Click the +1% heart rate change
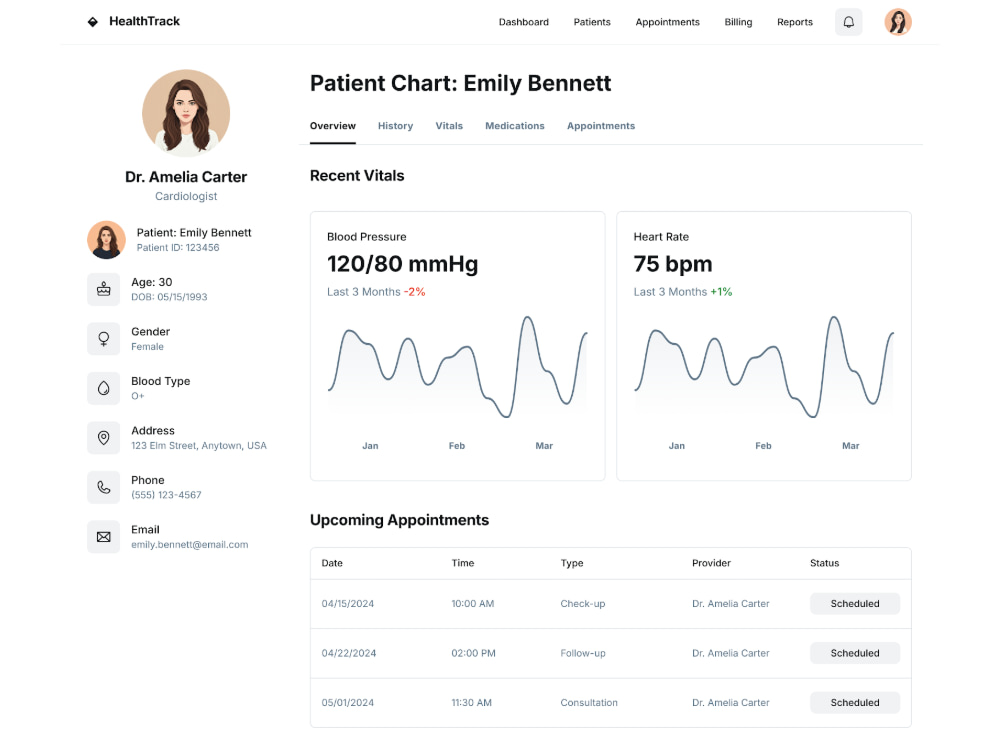This screenshot has width=1000, height=750. (721, 291)
